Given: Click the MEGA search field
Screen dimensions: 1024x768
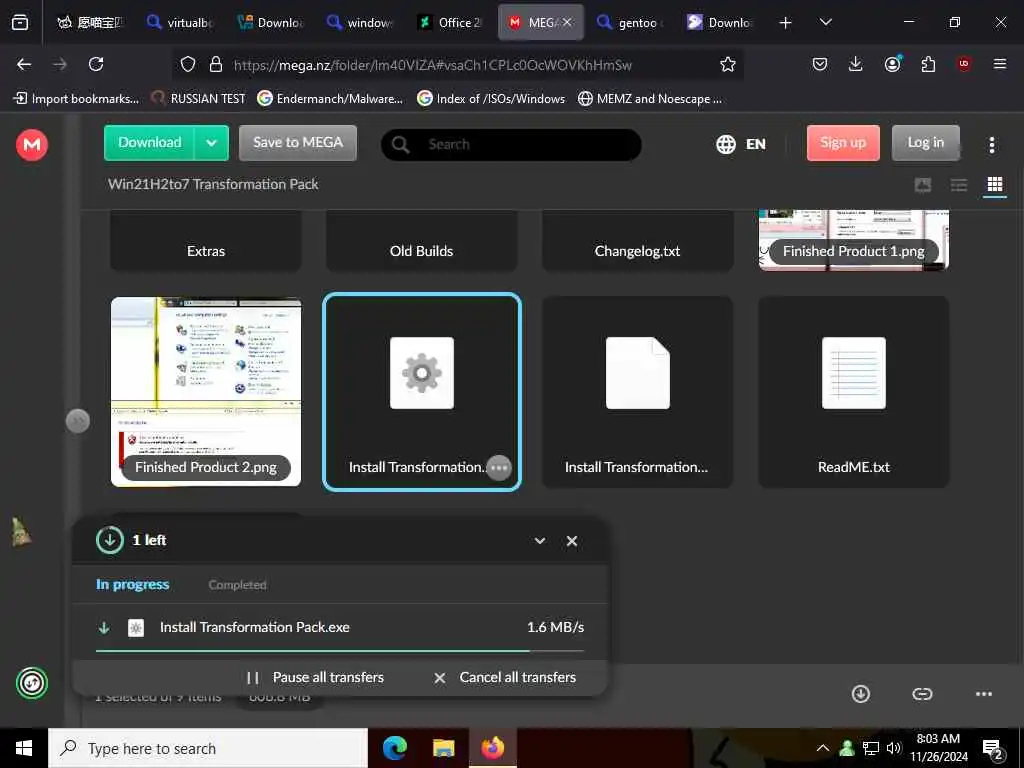Looking at the screenshot, I should (511, 144).
